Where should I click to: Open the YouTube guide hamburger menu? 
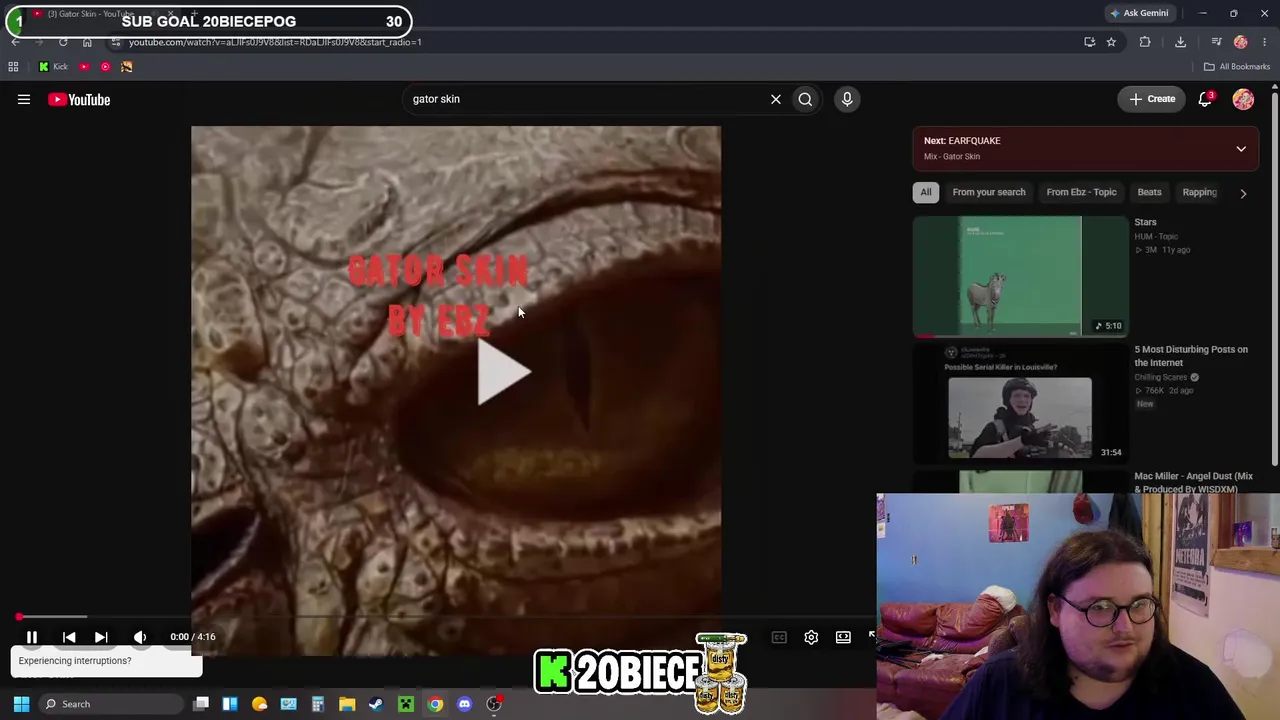24,99
